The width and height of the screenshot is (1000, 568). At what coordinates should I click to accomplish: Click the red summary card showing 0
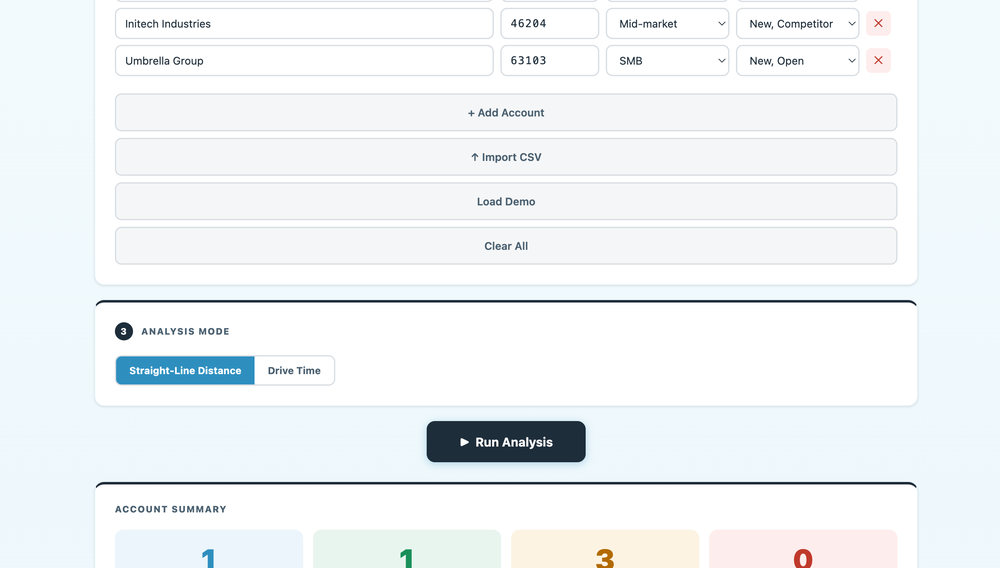(803, 549)
